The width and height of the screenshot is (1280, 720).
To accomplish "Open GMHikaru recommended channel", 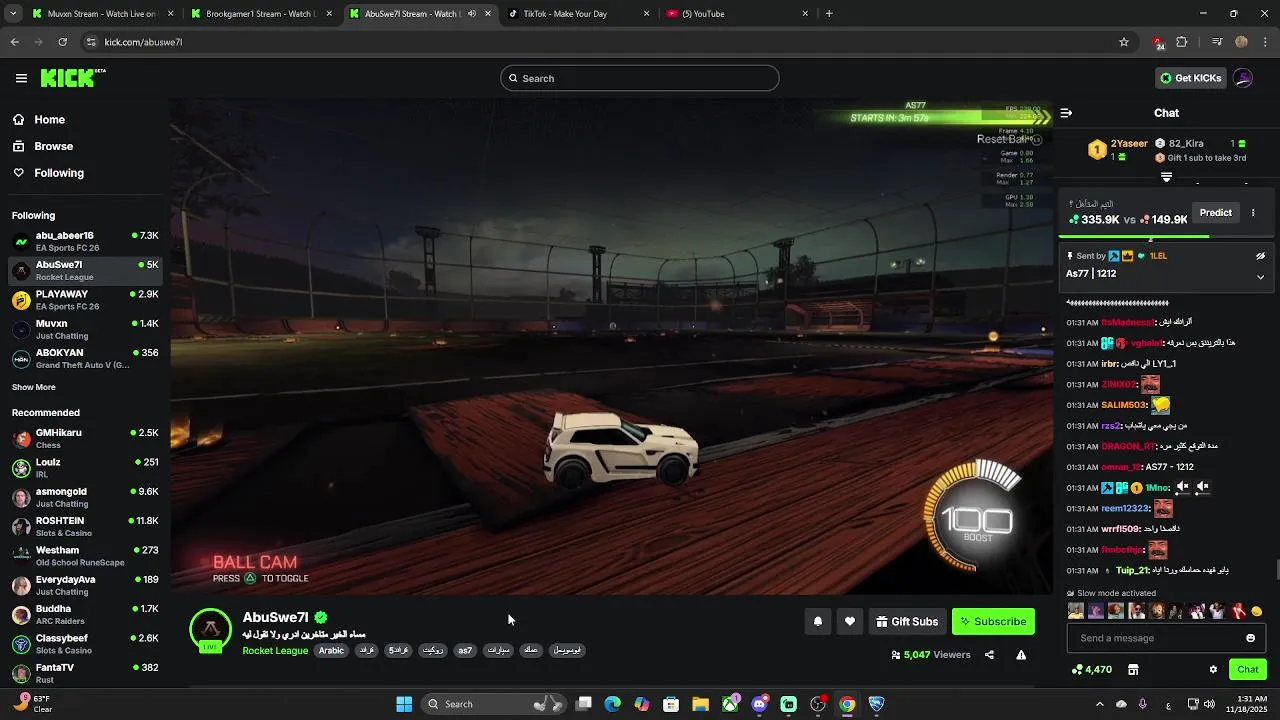I will [x=85, y=438].
